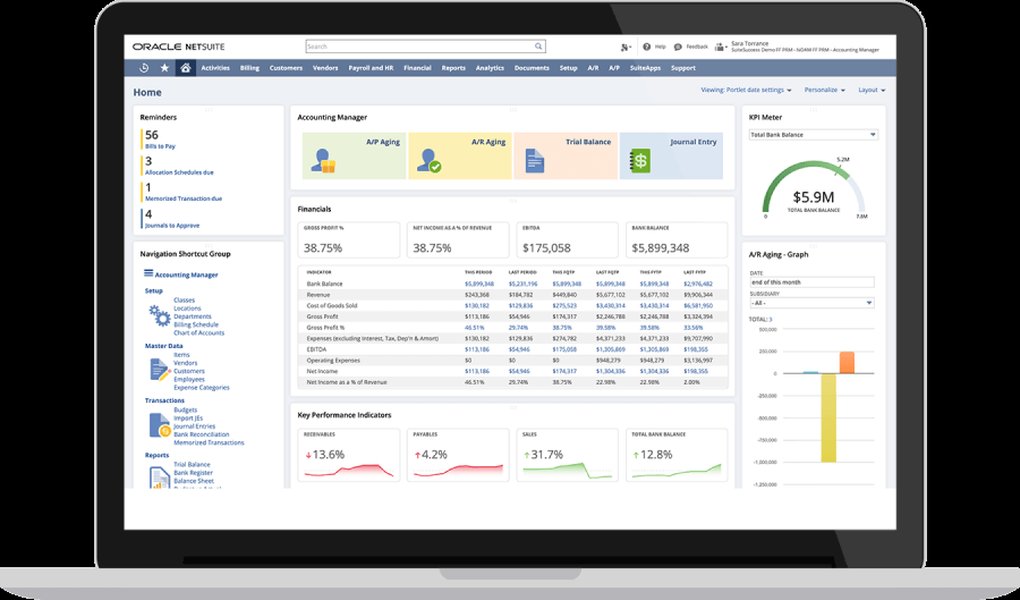Image resolution: width=1020 pixels, height=600 pixels.
Task: Open the A/R Aging tile icon
Action: pos(429,160)
